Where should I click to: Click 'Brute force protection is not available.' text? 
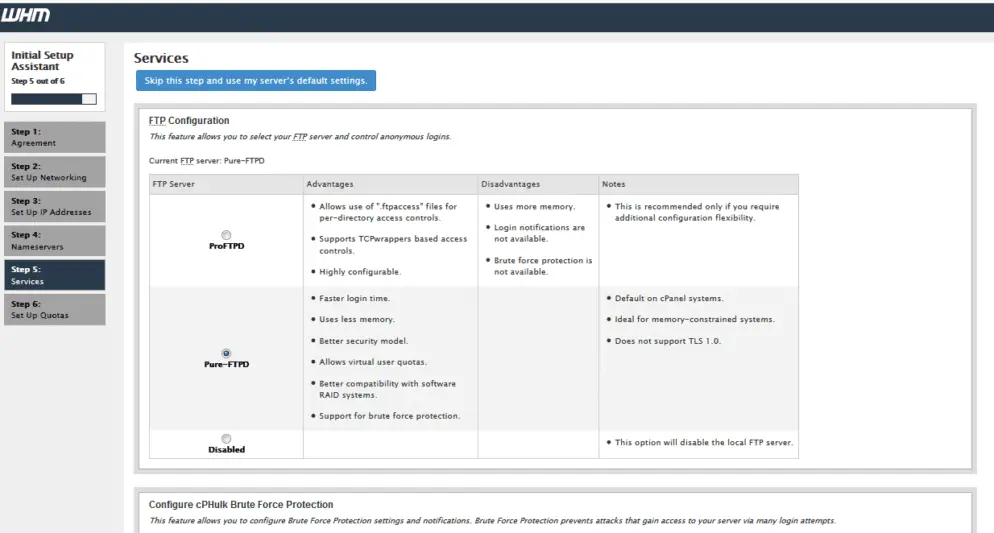click(543, 266)
